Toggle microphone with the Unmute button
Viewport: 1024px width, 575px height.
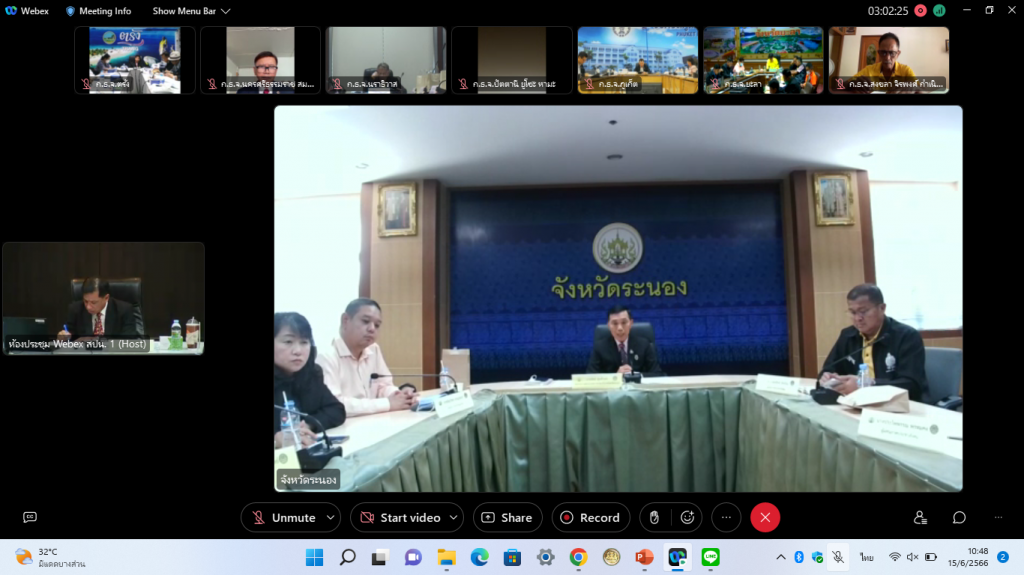(x=283, y=517)
